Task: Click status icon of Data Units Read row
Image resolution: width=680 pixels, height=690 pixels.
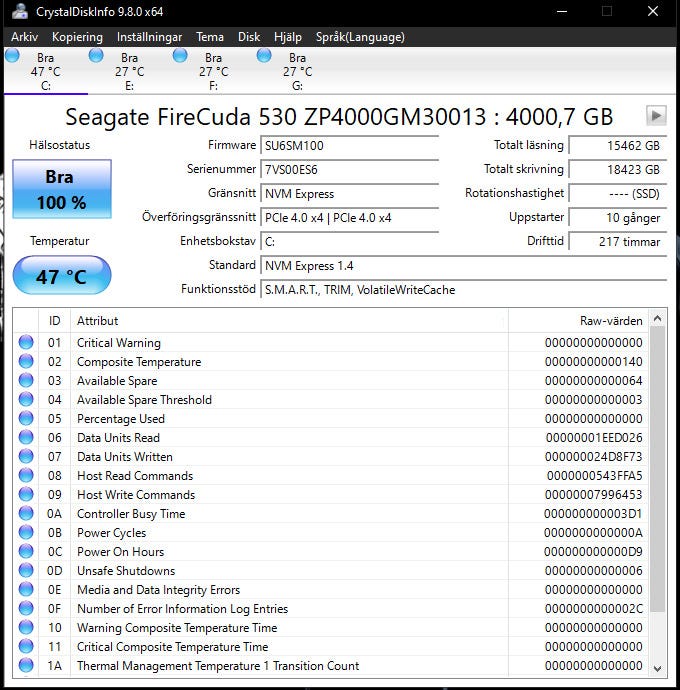Action: pyautogui.click(x=26, y=437)
